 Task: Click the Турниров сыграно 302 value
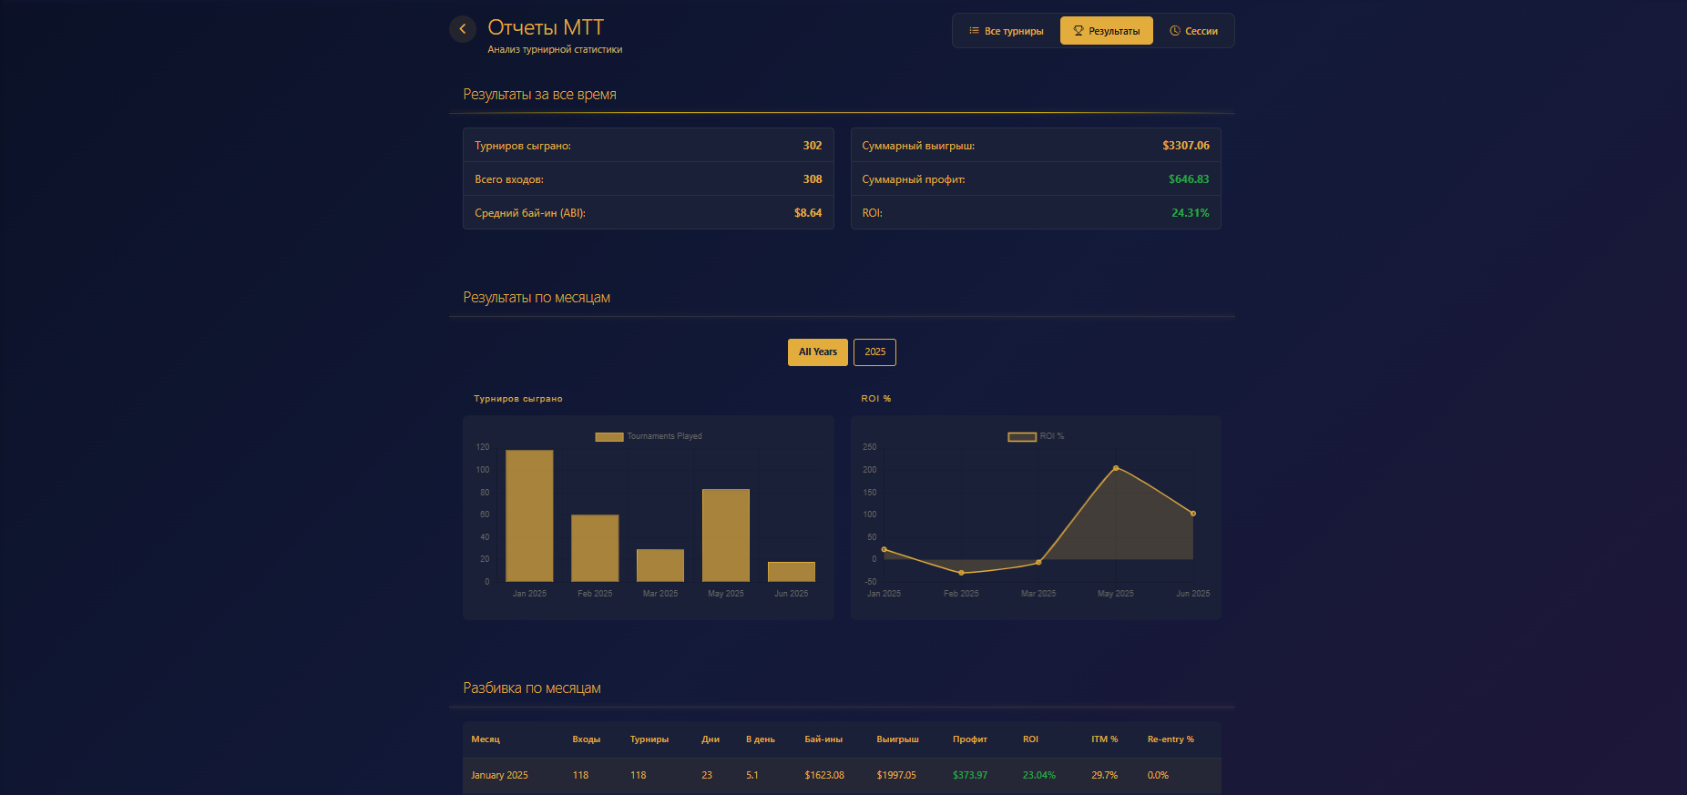pyautogui.click(x=813, y=146)
